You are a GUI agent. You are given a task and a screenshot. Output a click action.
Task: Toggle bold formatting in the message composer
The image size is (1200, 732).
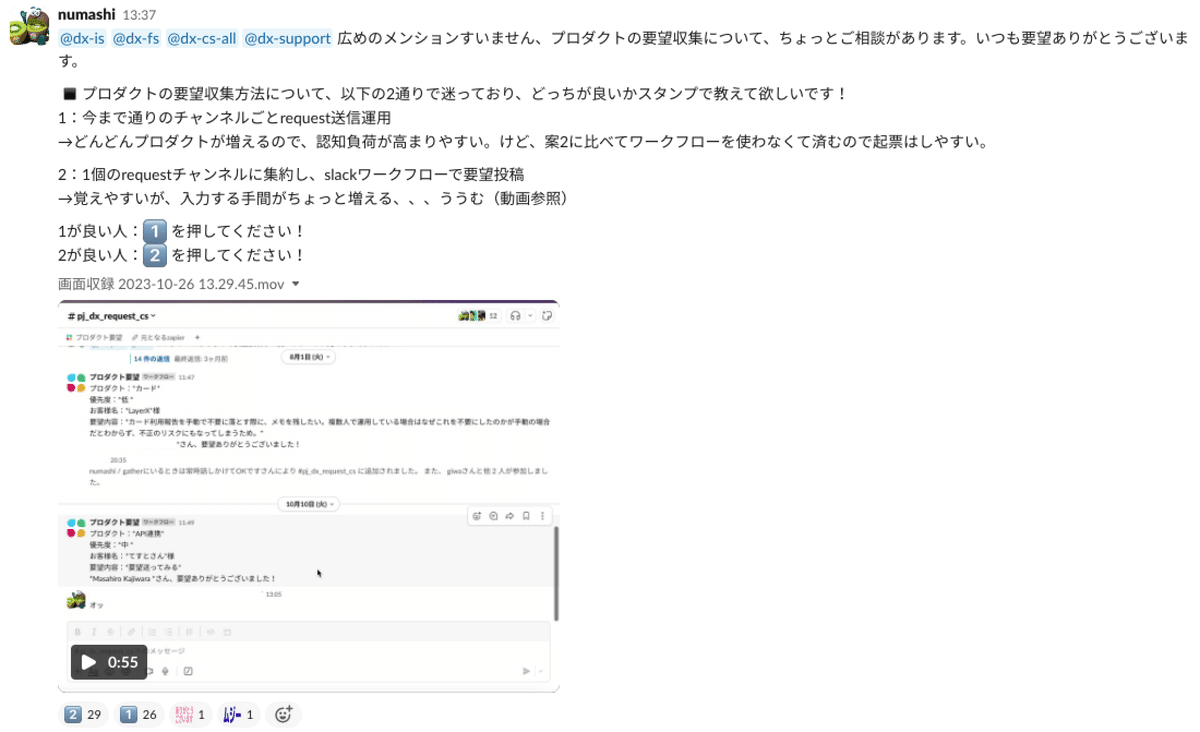77,633
